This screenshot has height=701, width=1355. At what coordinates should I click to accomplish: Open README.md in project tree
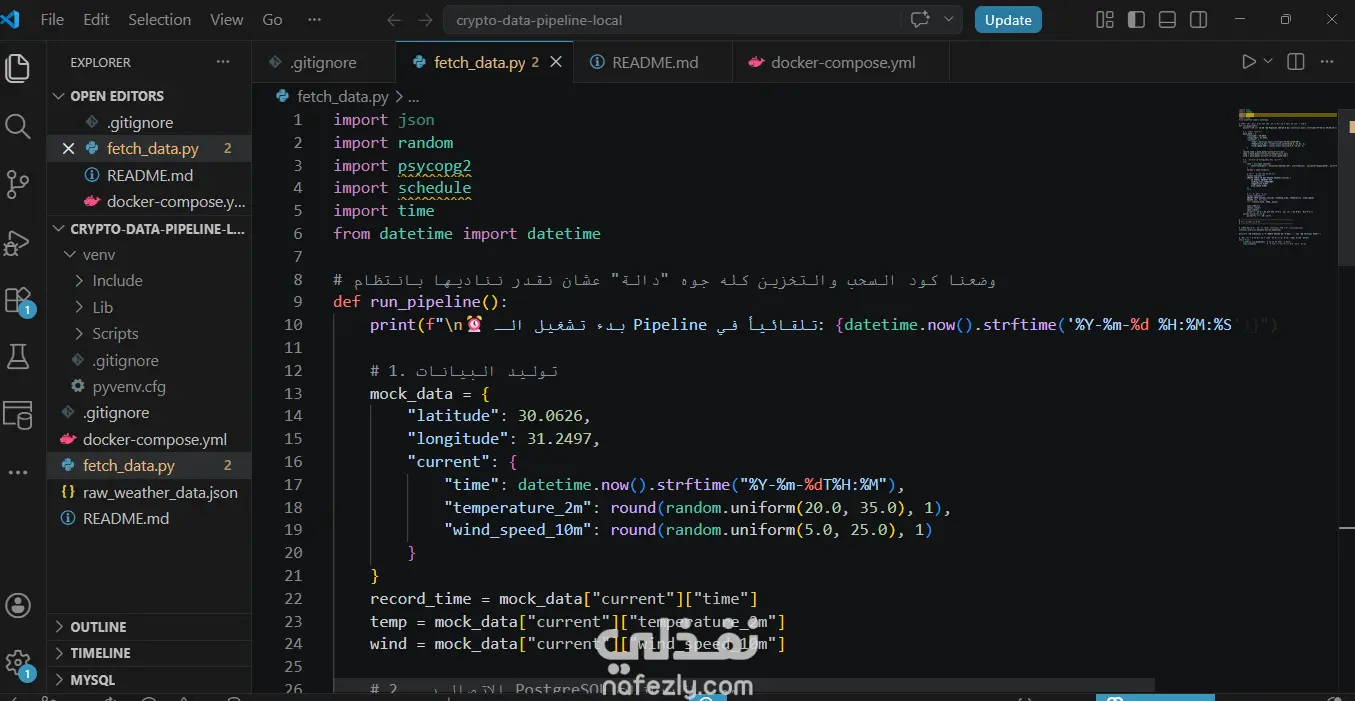click(x=149, y=519)
